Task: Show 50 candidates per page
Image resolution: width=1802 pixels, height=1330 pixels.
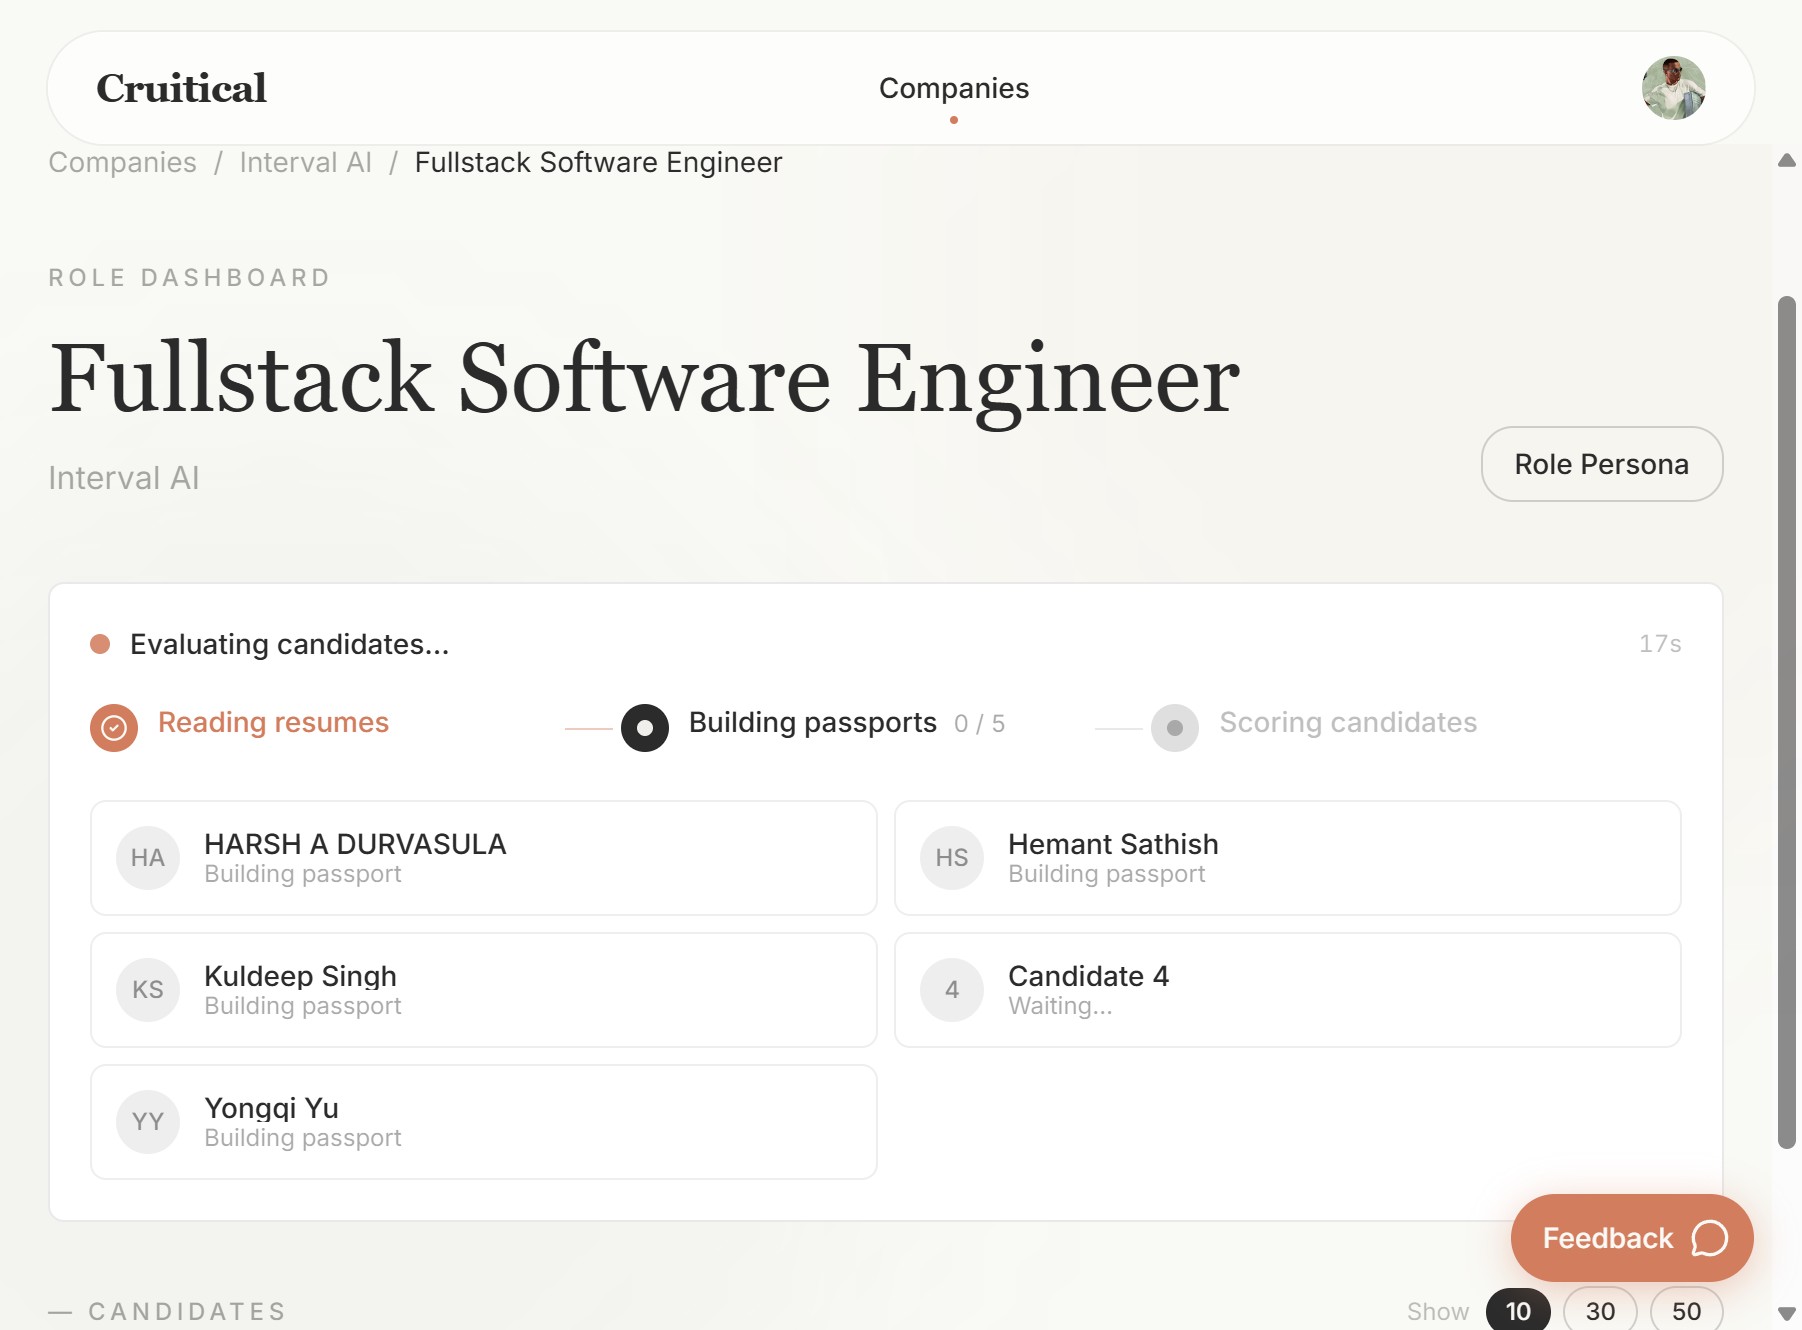Action: pyautogui.click(x=1686, y=1311)
